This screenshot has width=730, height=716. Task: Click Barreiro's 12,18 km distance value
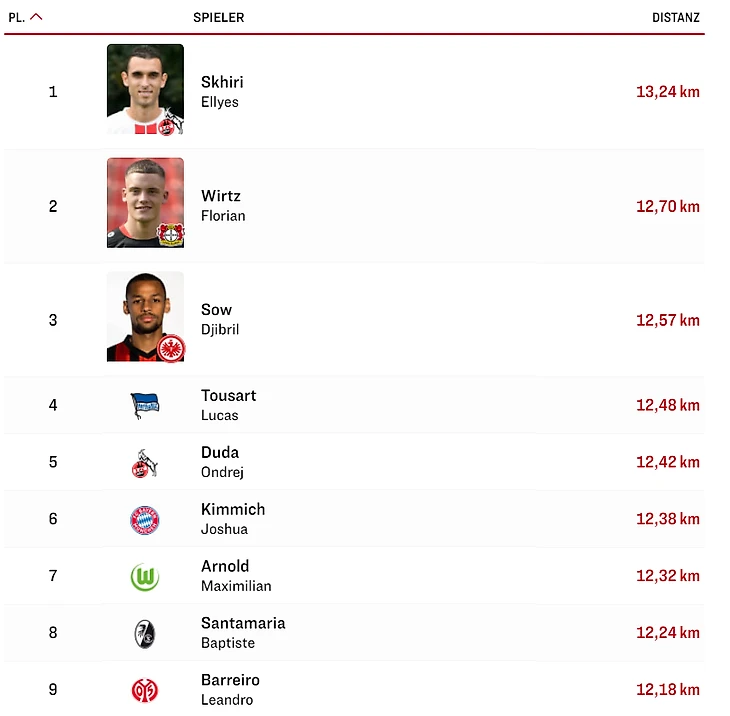pyautogui.click(x=667, y=690)
